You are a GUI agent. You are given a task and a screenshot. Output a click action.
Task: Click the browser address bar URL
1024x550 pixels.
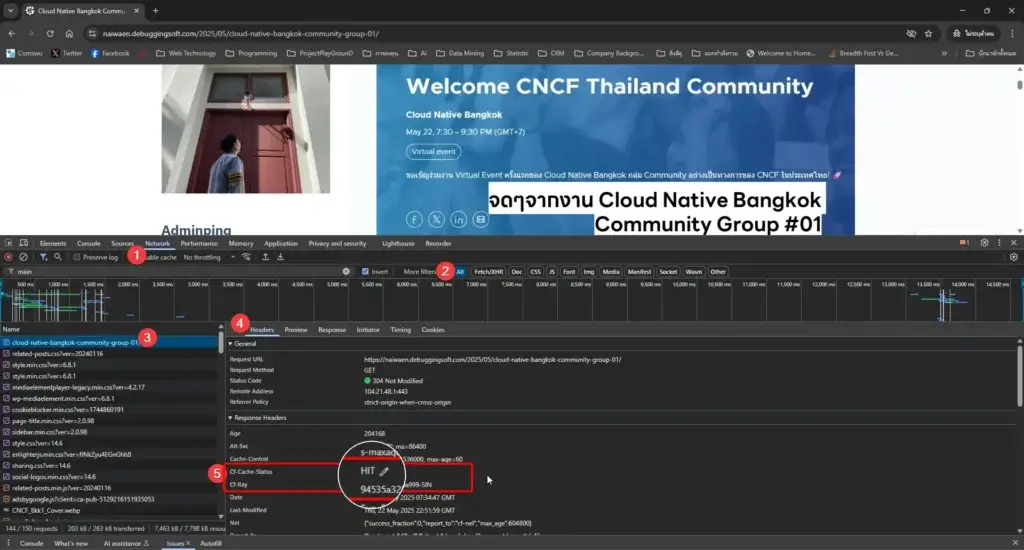tap(240, 33)
